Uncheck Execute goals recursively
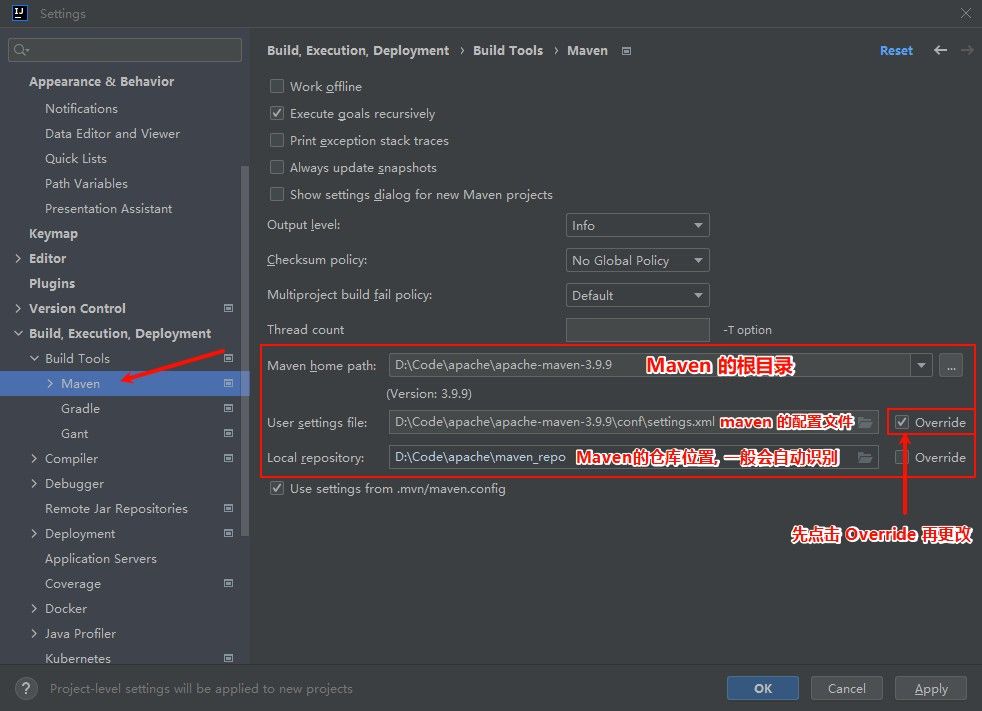This screenshot has height=711, width=982. (276, 113)
